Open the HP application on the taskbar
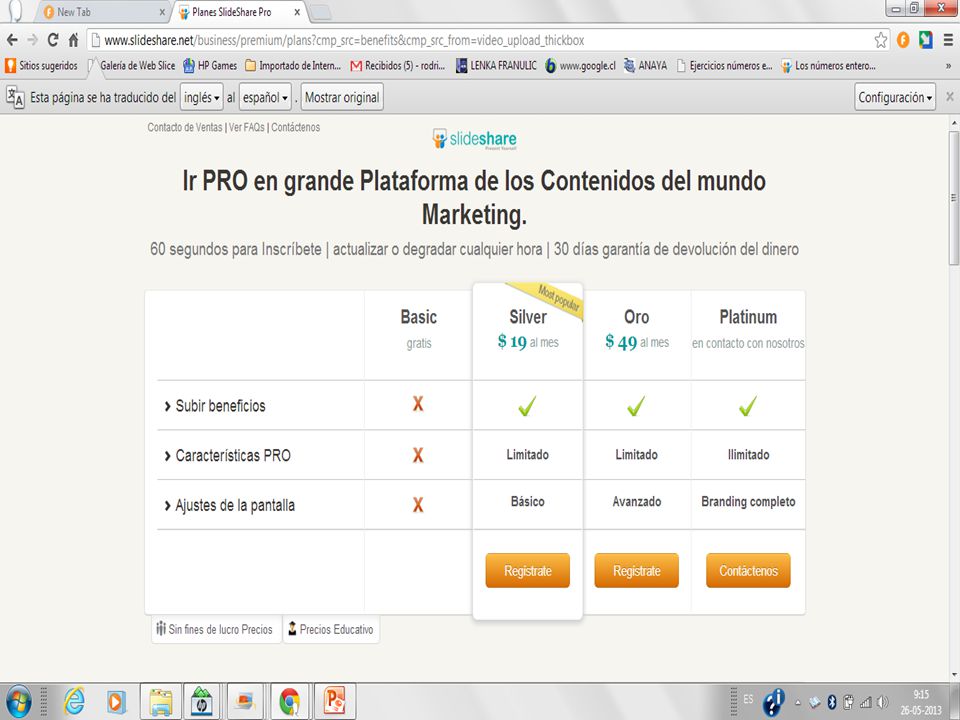Viewport: 960px width, 720px height. pyautogui.click(x=202, y=702)
